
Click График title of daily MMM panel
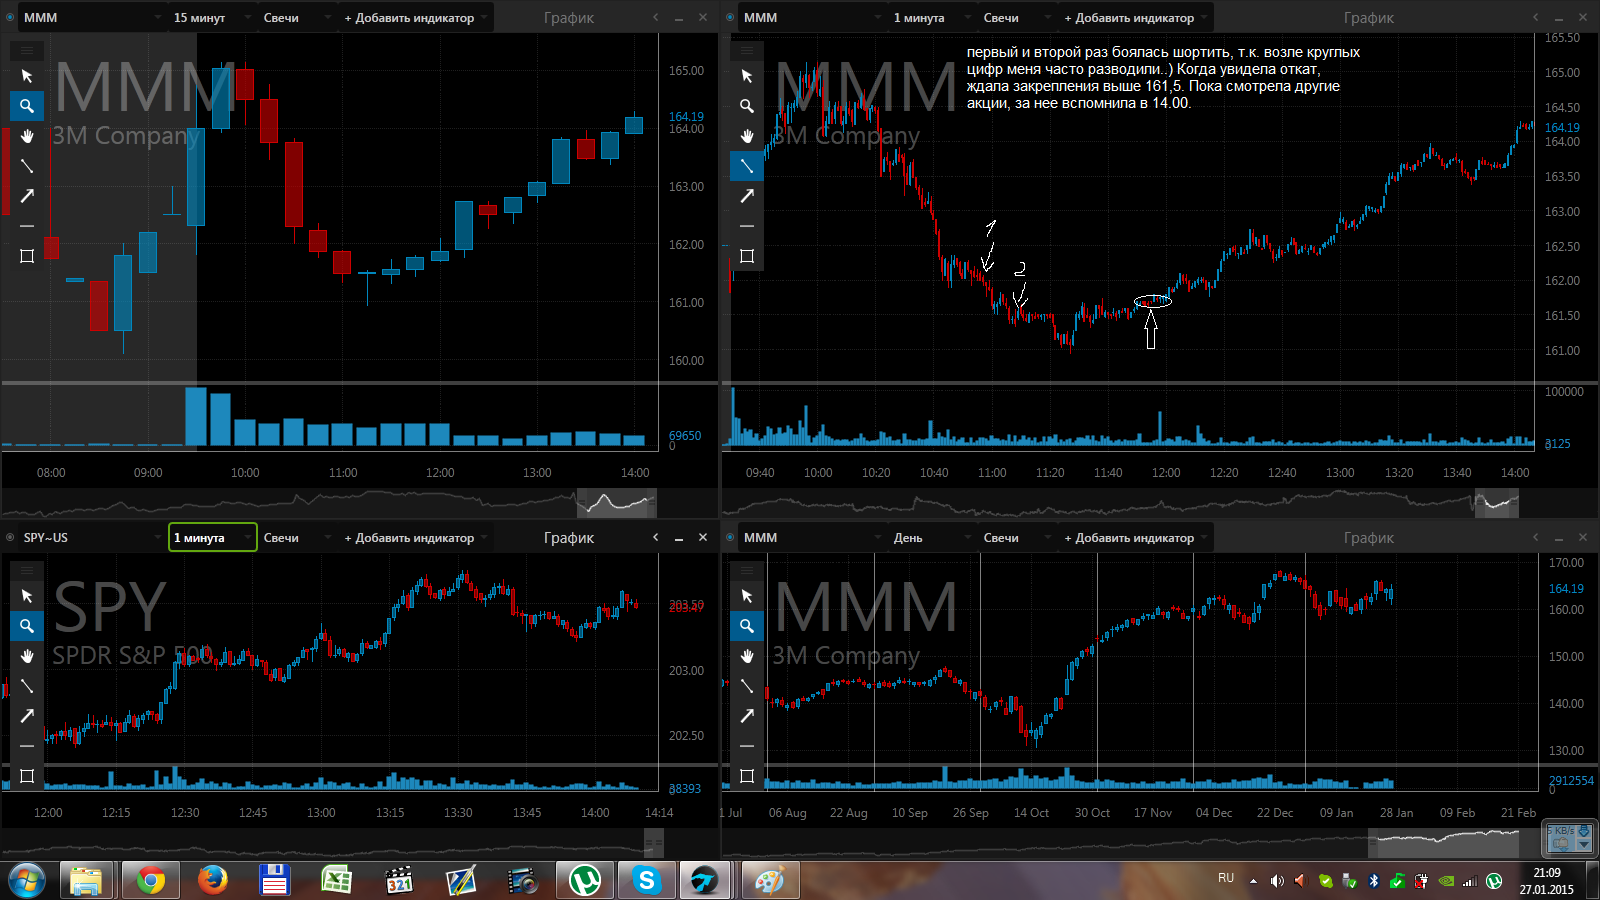click(1369, 538)
